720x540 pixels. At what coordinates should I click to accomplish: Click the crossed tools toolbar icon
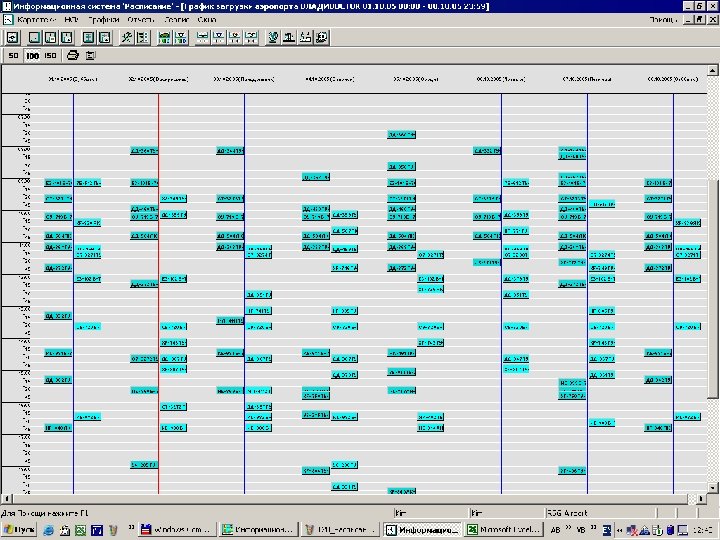127,37
